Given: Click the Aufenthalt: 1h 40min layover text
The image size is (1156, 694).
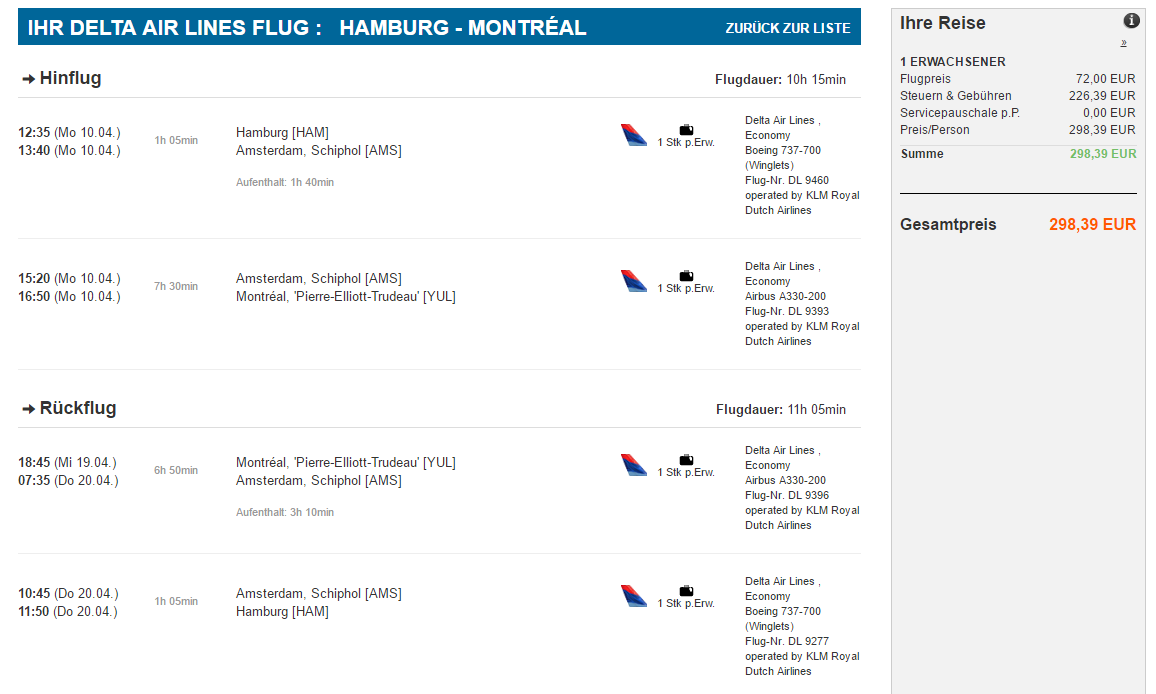Looking at the screenshot, I should [x=285, y=182].
